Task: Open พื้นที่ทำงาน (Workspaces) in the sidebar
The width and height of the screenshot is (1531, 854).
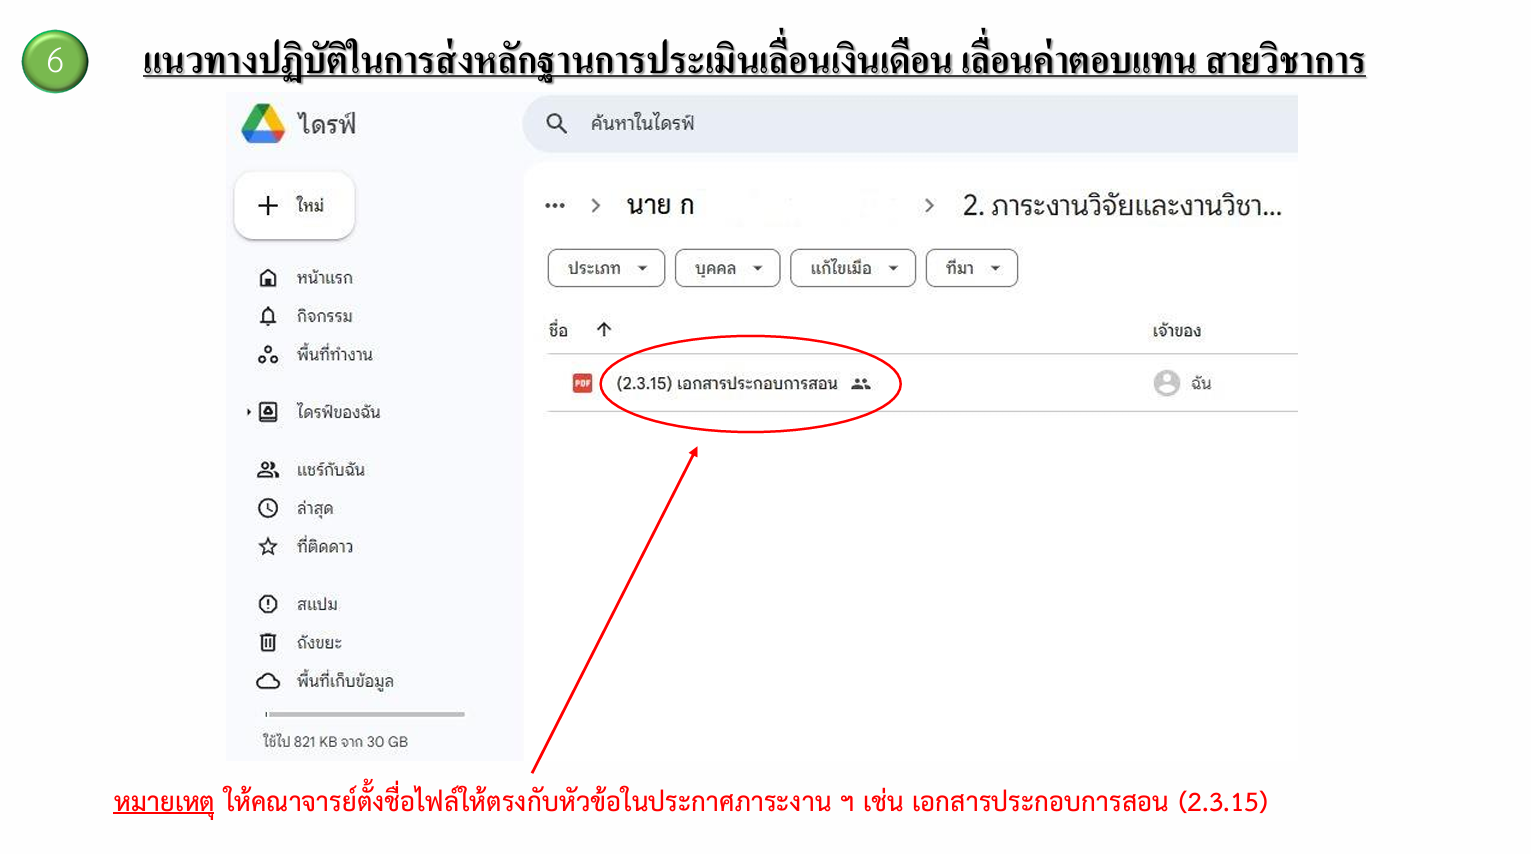Action: [335, 354]
